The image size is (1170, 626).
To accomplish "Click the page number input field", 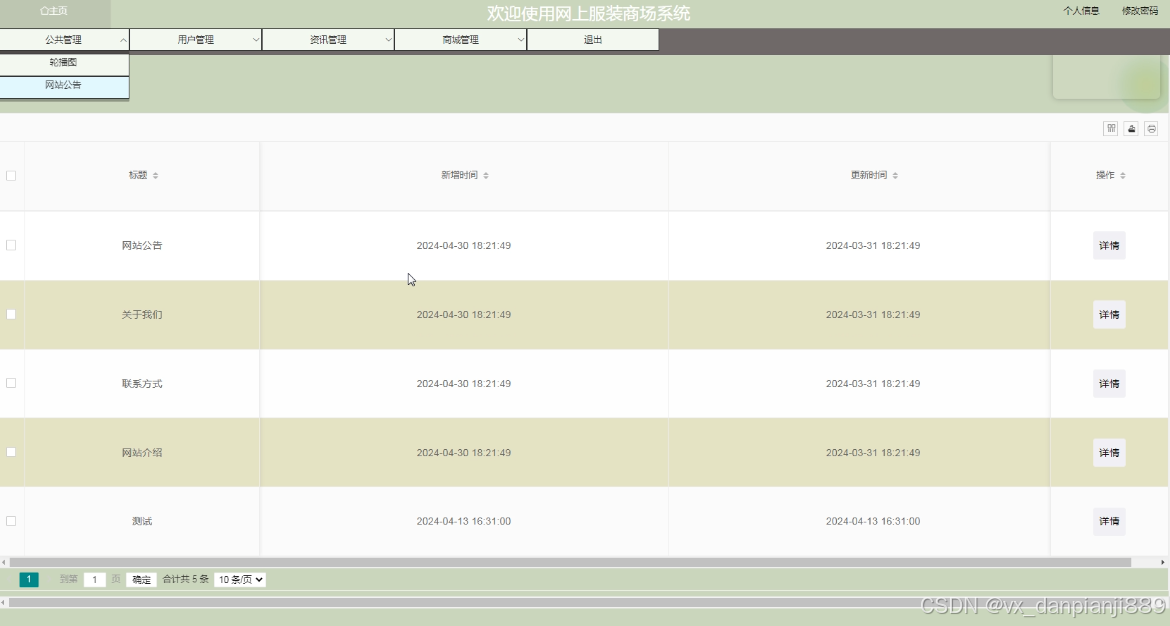I will pyautogui.click(x=95, y=579).
